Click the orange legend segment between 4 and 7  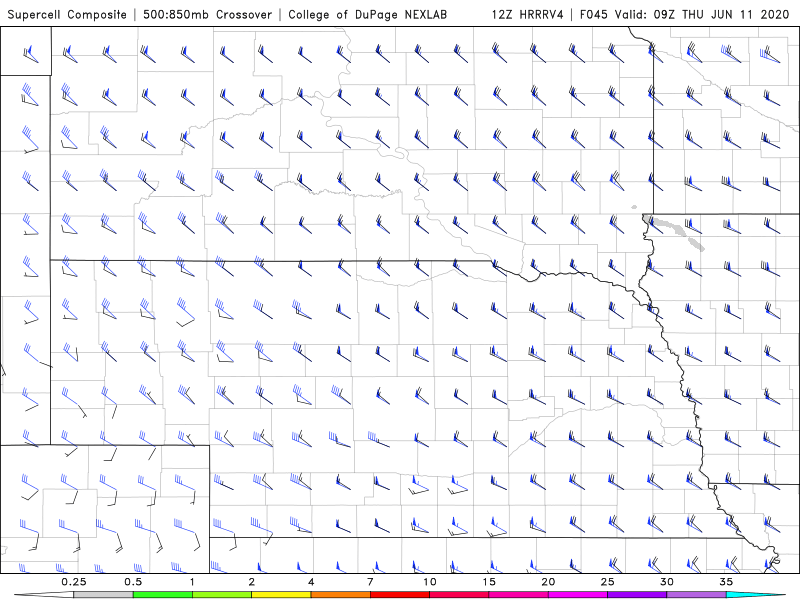(340, 595)
